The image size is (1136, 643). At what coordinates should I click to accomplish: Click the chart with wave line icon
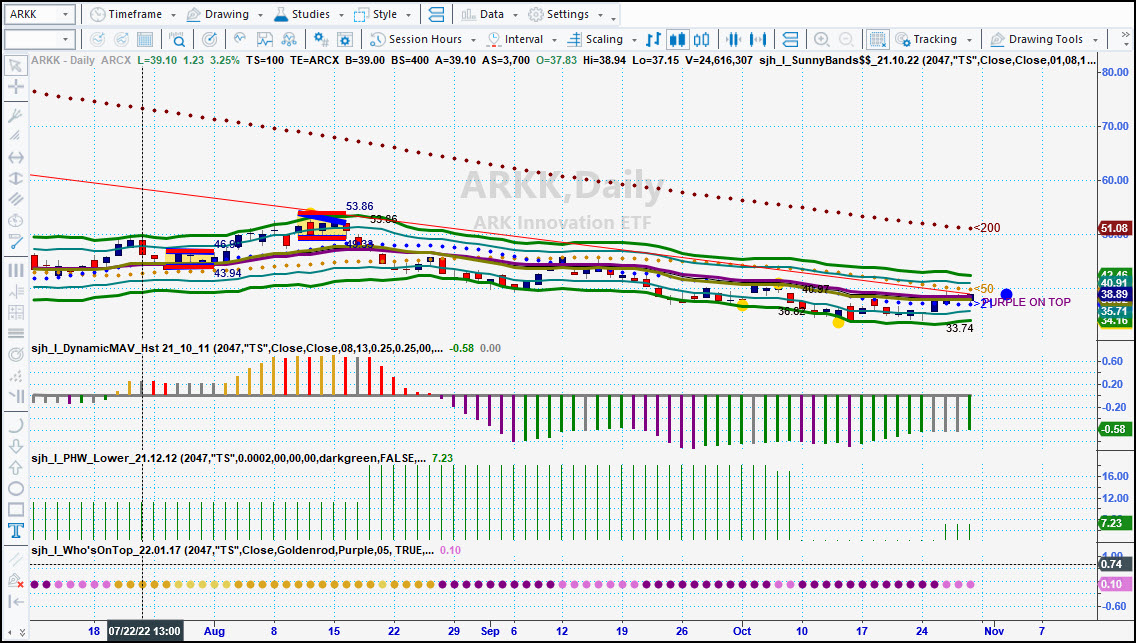(x=264, y=39)
